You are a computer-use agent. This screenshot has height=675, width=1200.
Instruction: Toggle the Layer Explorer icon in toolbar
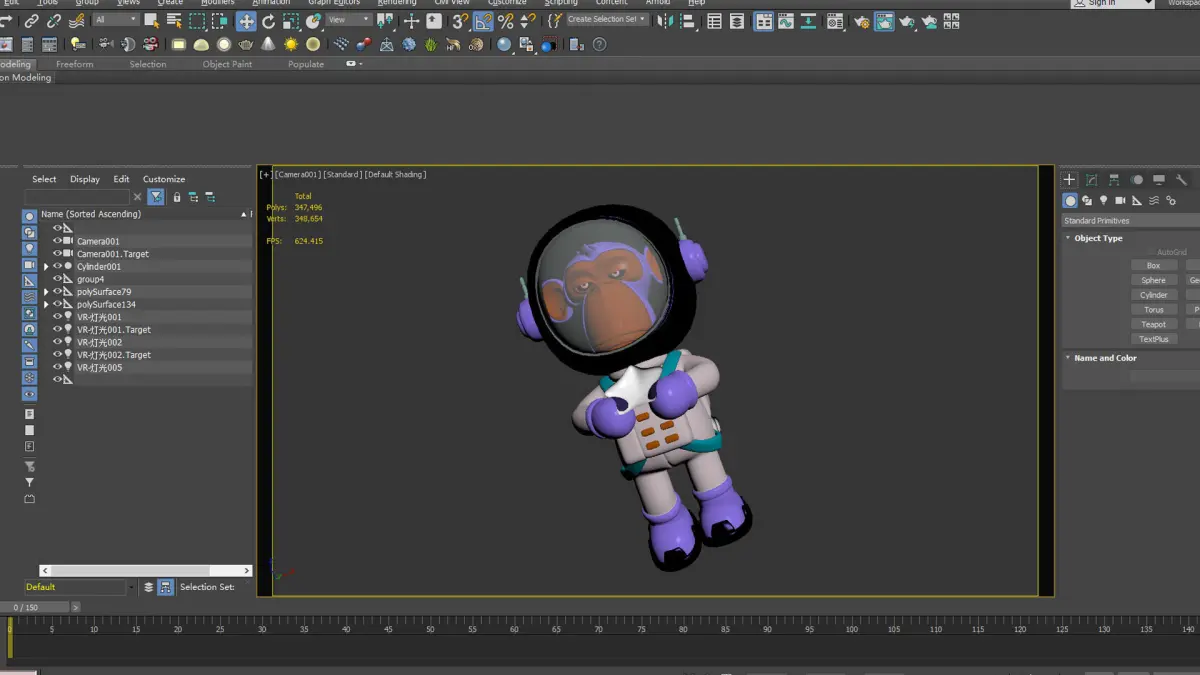point(737,21)
